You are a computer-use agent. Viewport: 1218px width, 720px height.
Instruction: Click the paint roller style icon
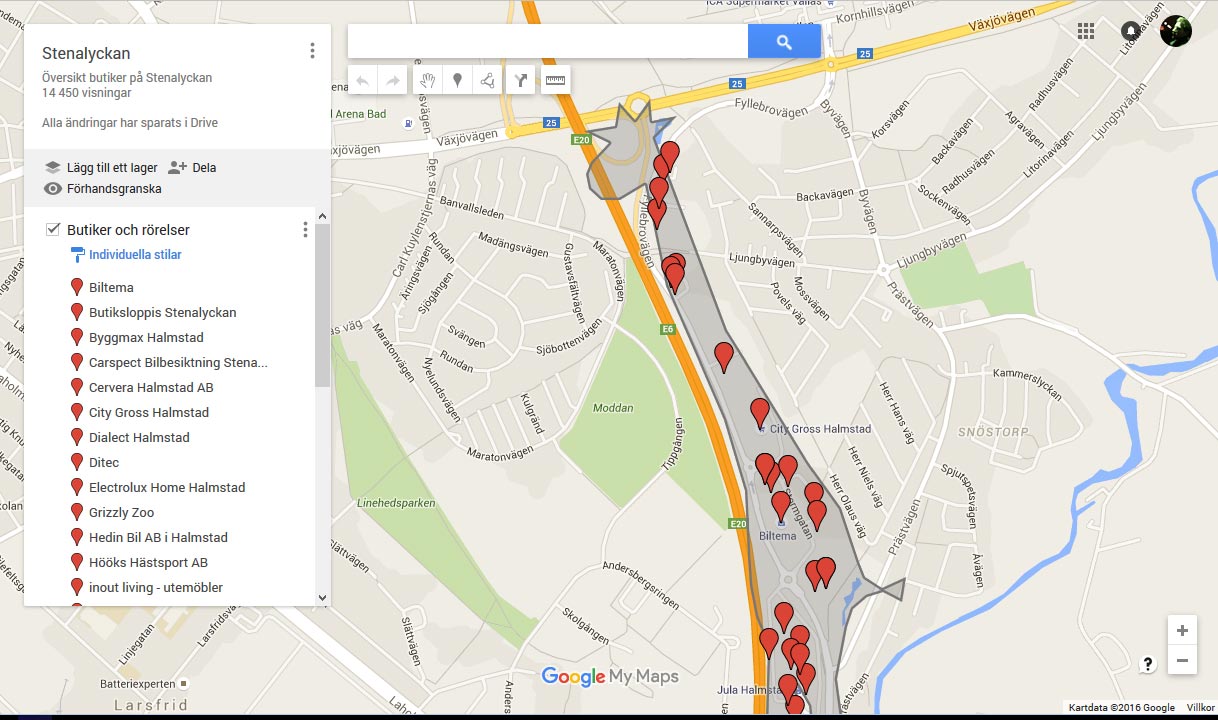click(x=77, y=255)
